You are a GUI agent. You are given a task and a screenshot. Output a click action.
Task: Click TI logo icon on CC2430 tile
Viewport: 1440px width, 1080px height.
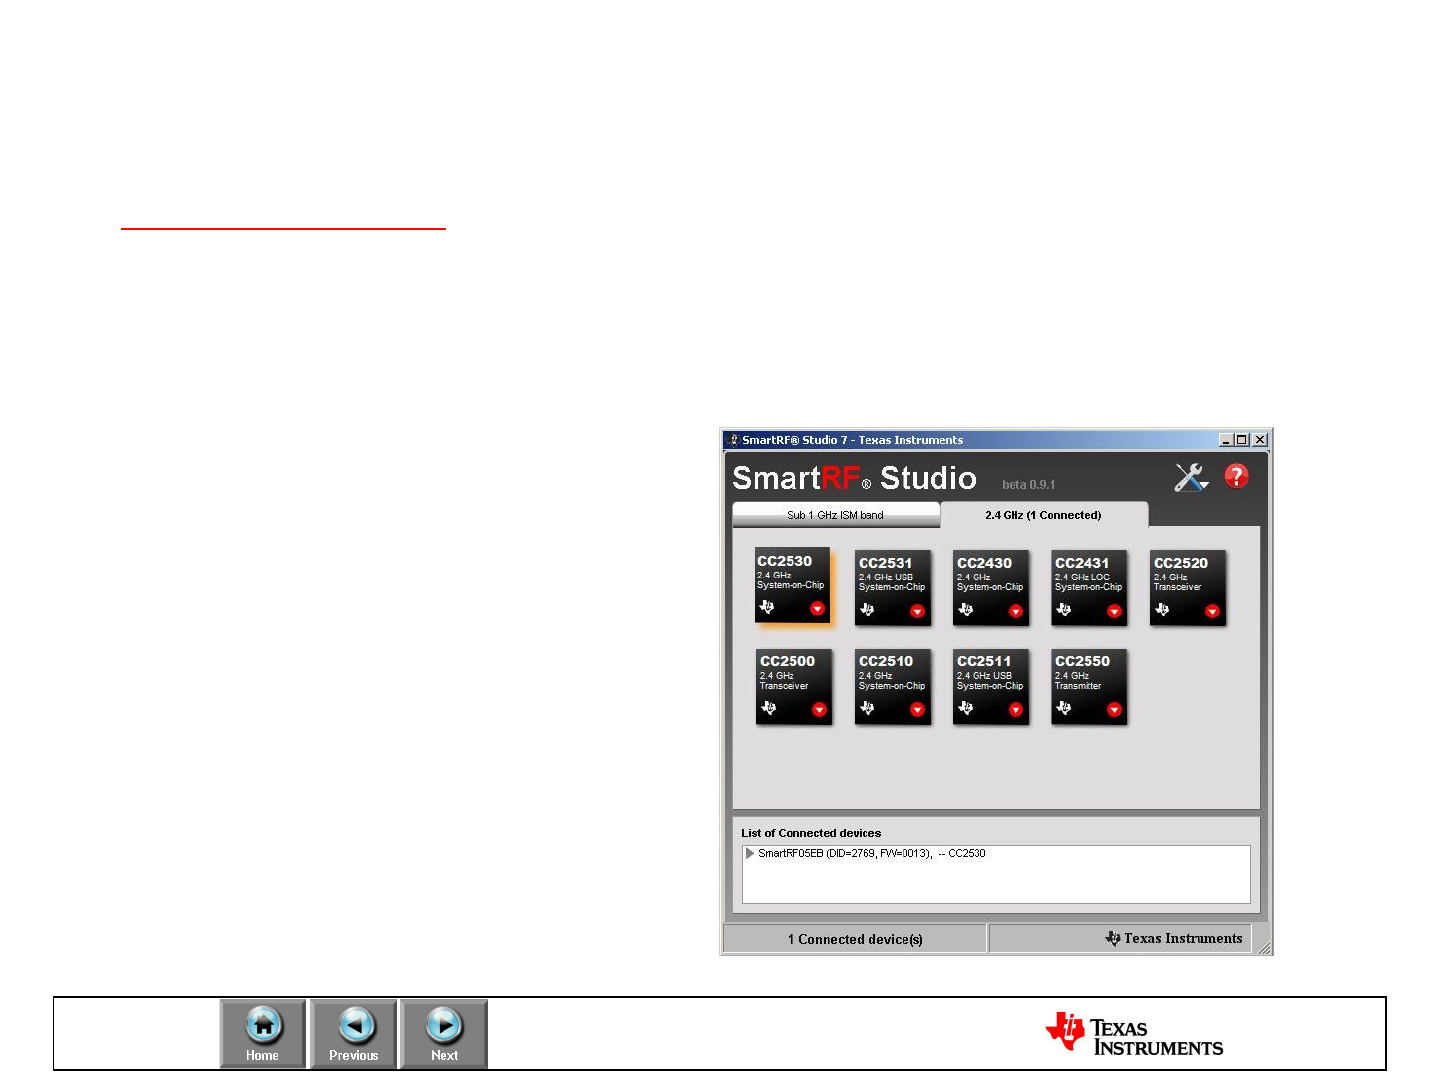point(965,609)
